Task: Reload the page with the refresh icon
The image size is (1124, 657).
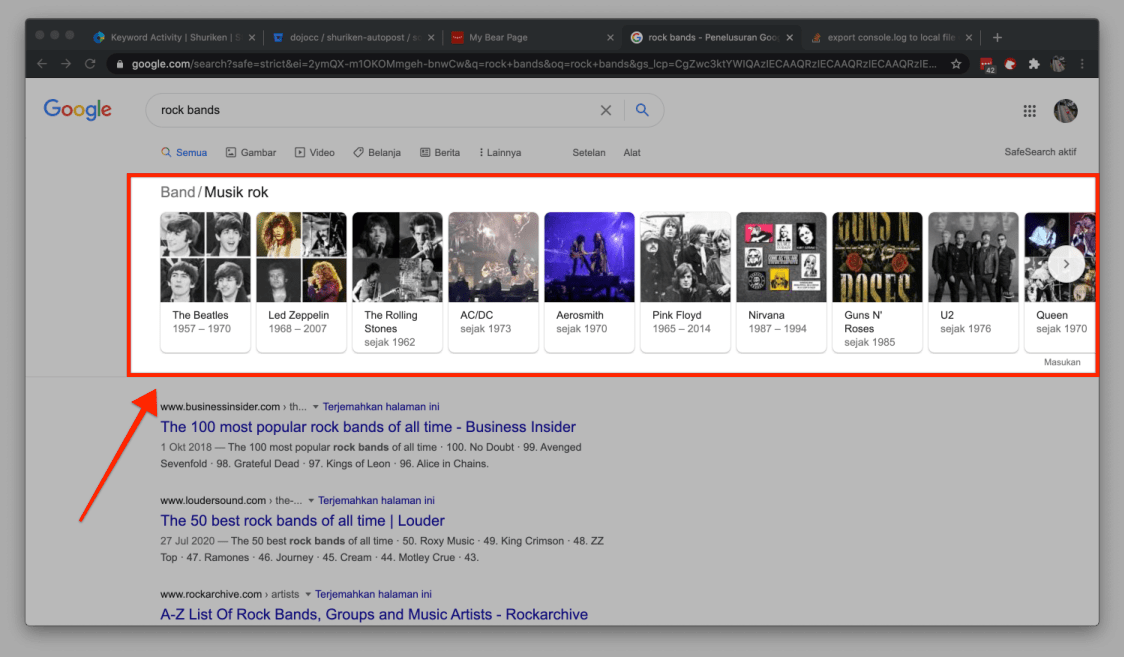Action: [x=90, y=64]
